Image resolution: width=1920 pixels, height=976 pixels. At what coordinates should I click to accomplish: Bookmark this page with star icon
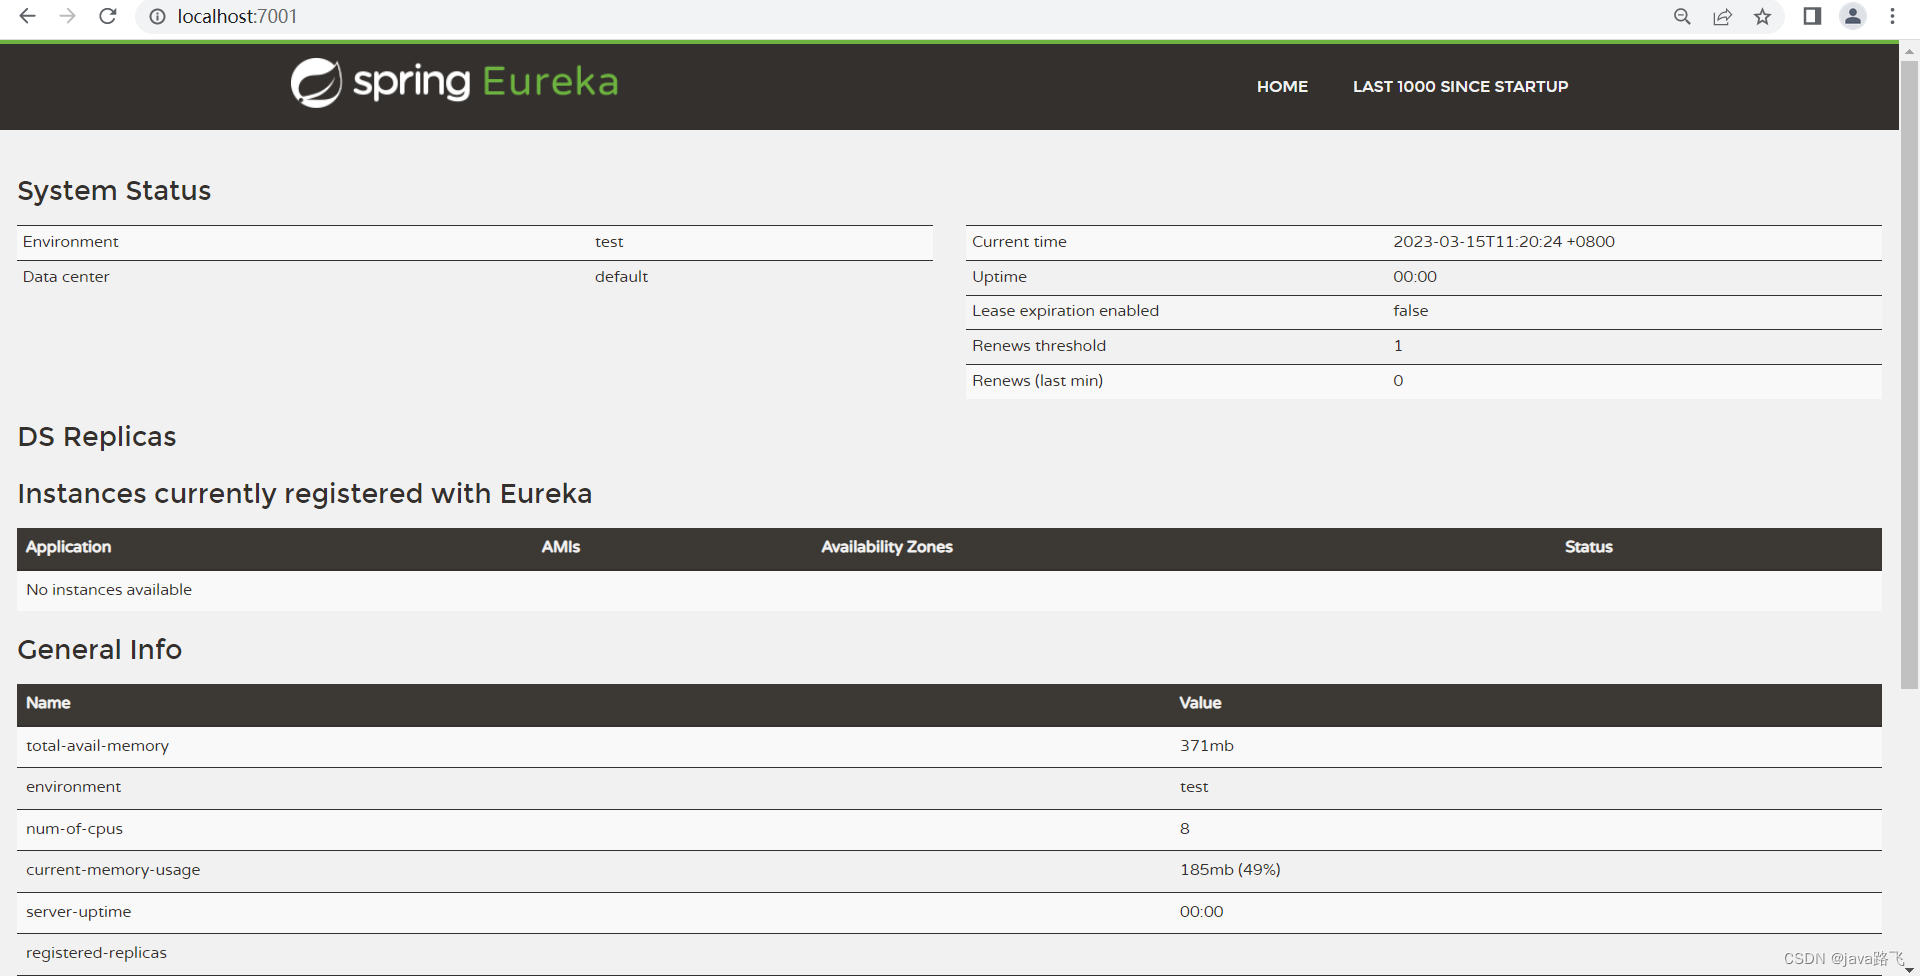tap(1762, 17)
